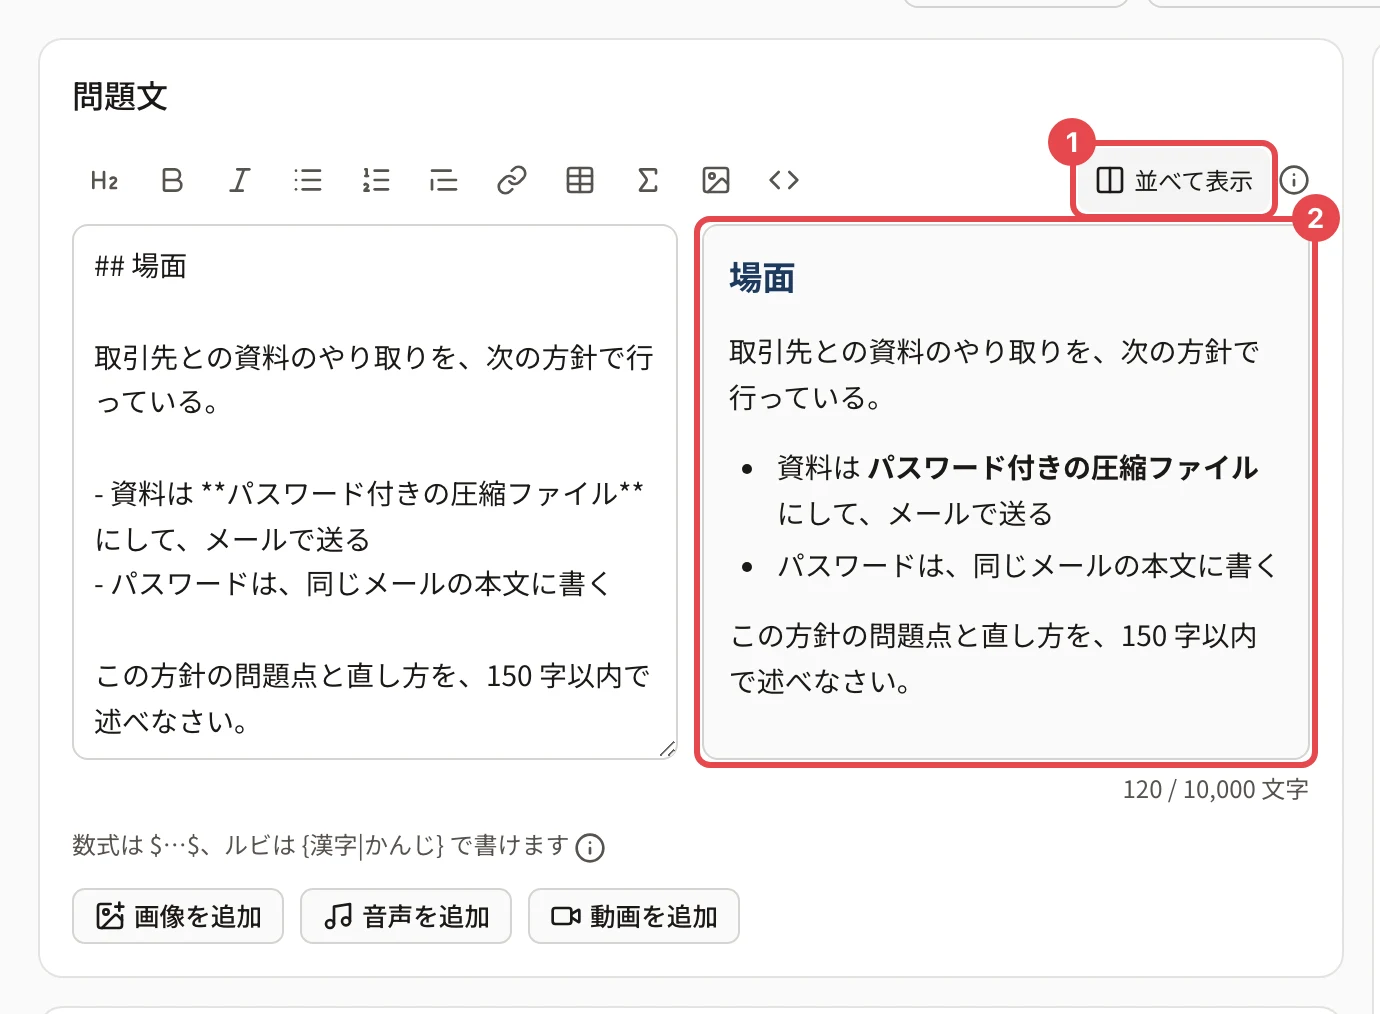Image resolution: width=1380 pixels, height=1014 pixels.
Task: Click the 問題文 section title
Action: click(120, 97)
